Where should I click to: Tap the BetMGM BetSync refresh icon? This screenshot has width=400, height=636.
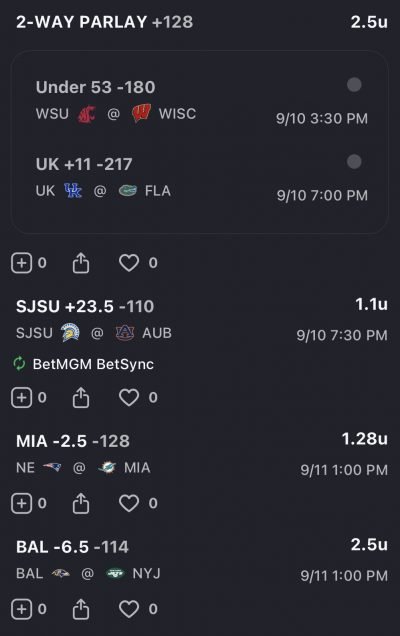(19, 363)
